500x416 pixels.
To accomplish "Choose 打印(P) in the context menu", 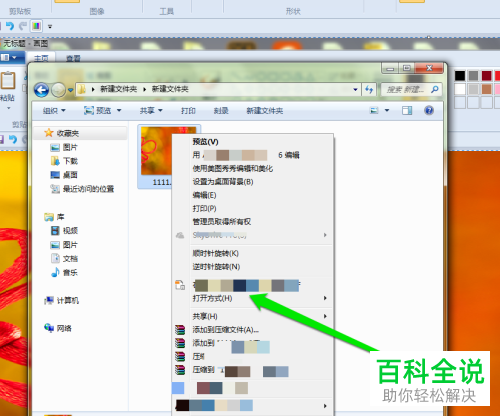I will [x=204, y=208].
